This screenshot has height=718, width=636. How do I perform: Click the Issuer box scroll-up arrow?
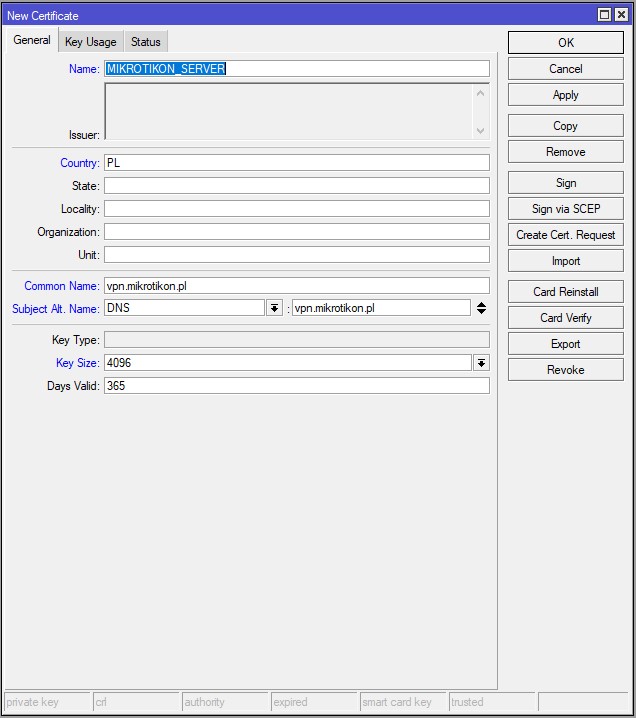480,93
